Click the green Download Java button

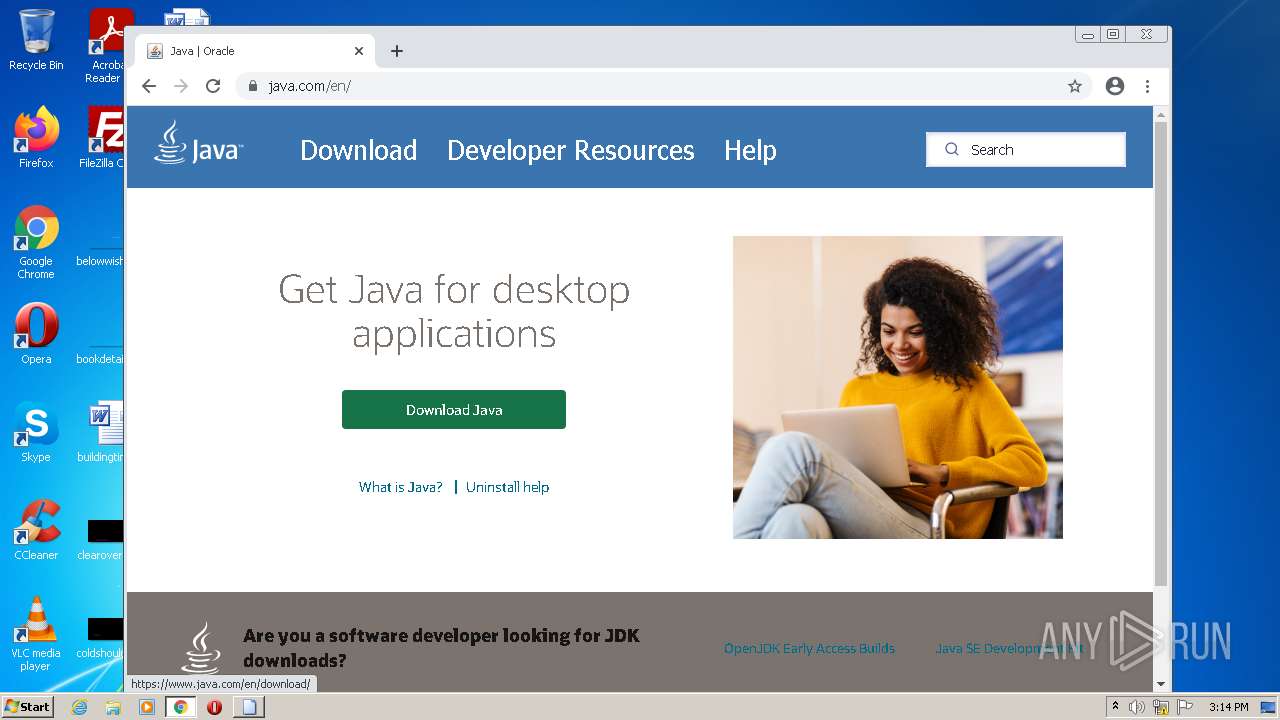(454, 410)
